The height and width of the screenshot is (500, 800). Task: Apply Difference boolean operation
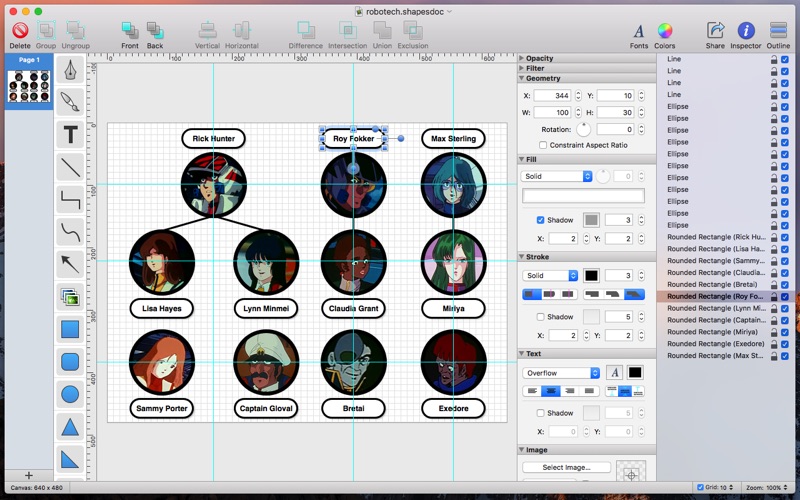coord(306,31)
